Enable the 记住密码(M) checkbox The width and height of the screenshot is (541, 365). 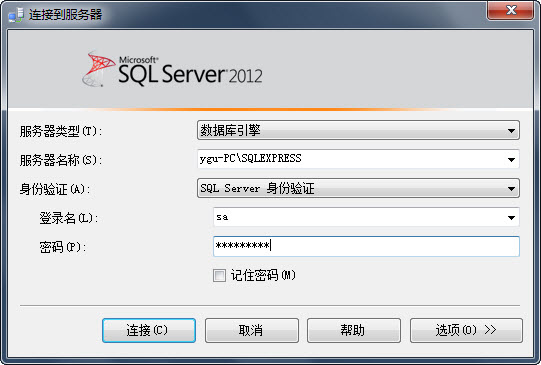[219, 275]
